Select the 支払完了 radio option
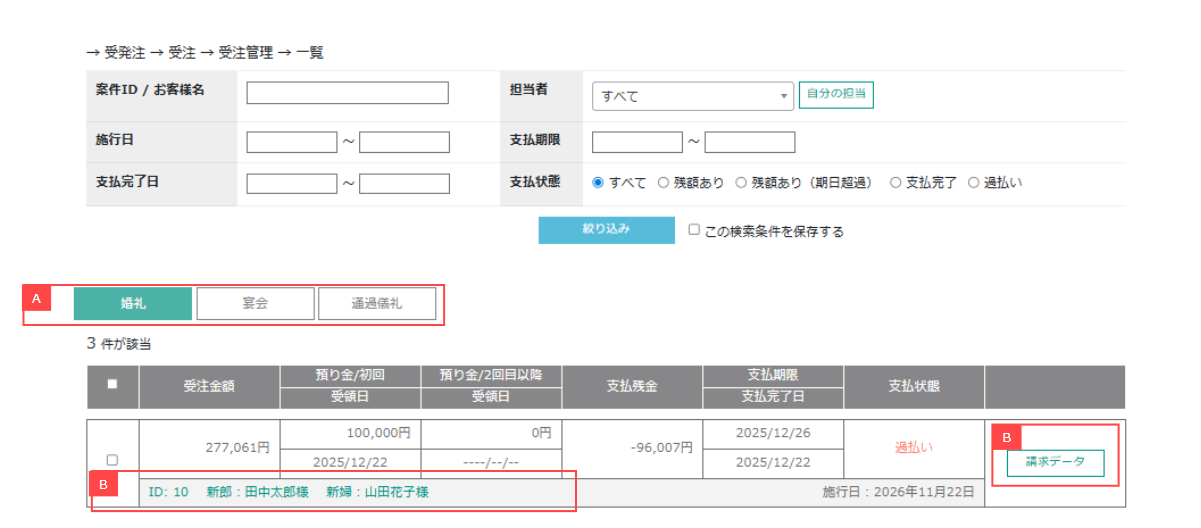Viewport: 1201px width, 528px height. click(x=895, y=183)
